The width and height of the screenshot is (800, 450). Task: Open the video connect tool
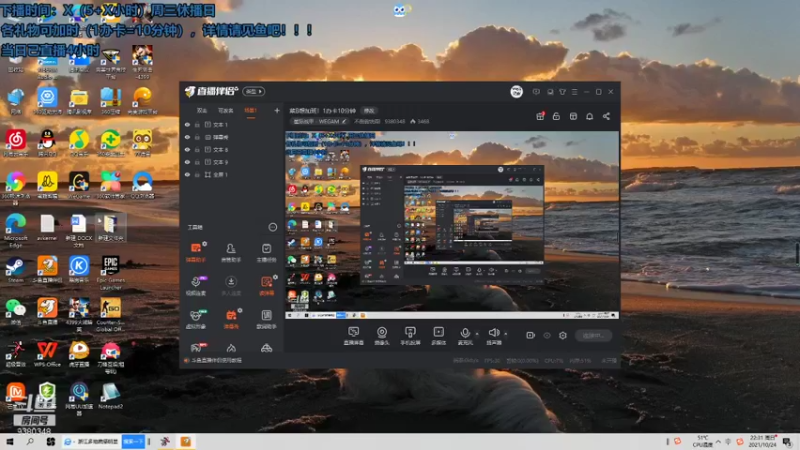196,286
